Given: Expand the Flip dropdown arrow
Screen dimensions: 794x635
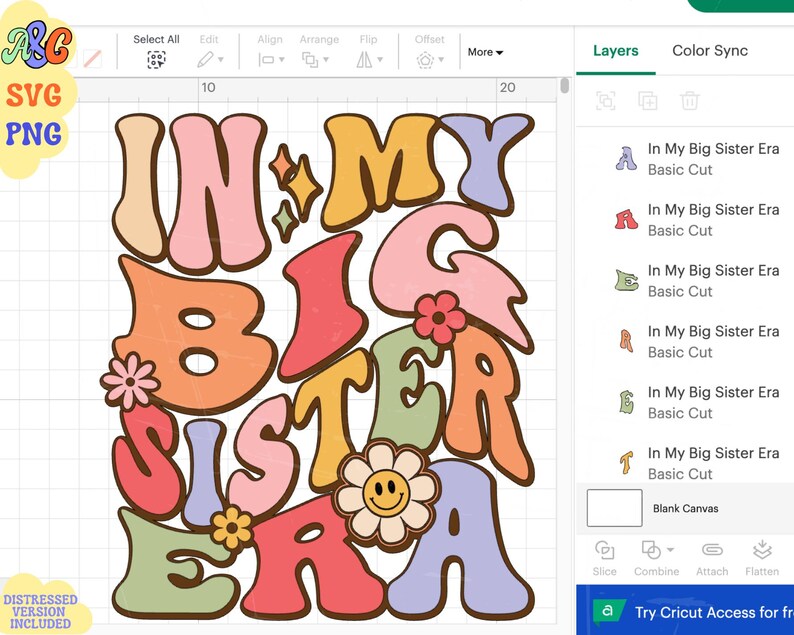Looking at the screenshot, I should [380, 60].
